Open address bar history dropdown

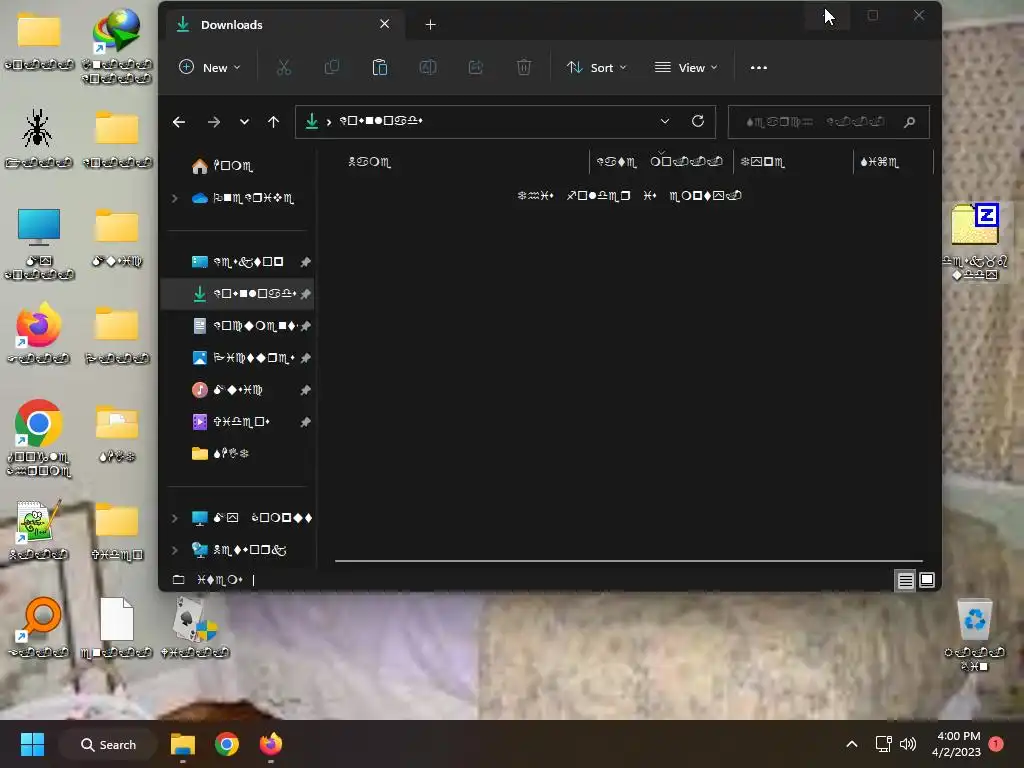click(665, 121)
